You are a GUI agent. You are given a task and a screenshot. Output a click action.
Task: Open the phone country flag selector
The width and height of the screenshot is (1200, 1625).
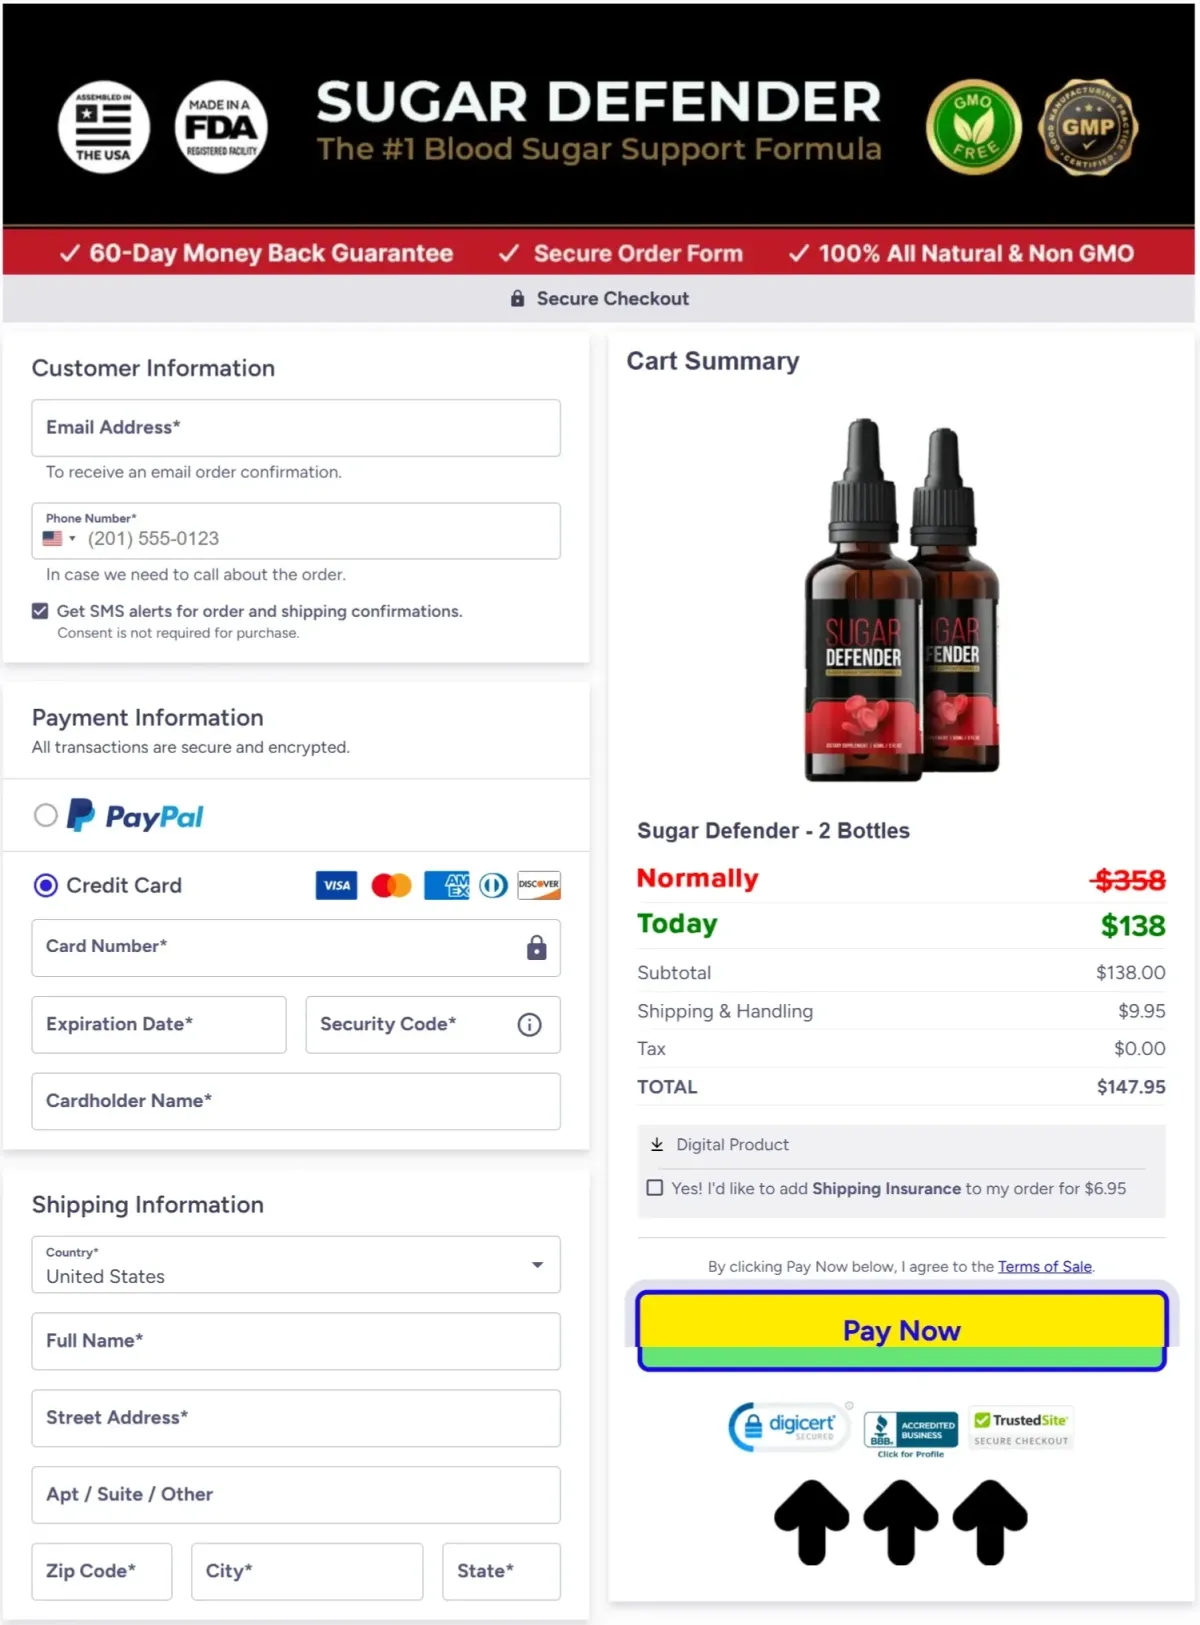(x=59, y=538)
